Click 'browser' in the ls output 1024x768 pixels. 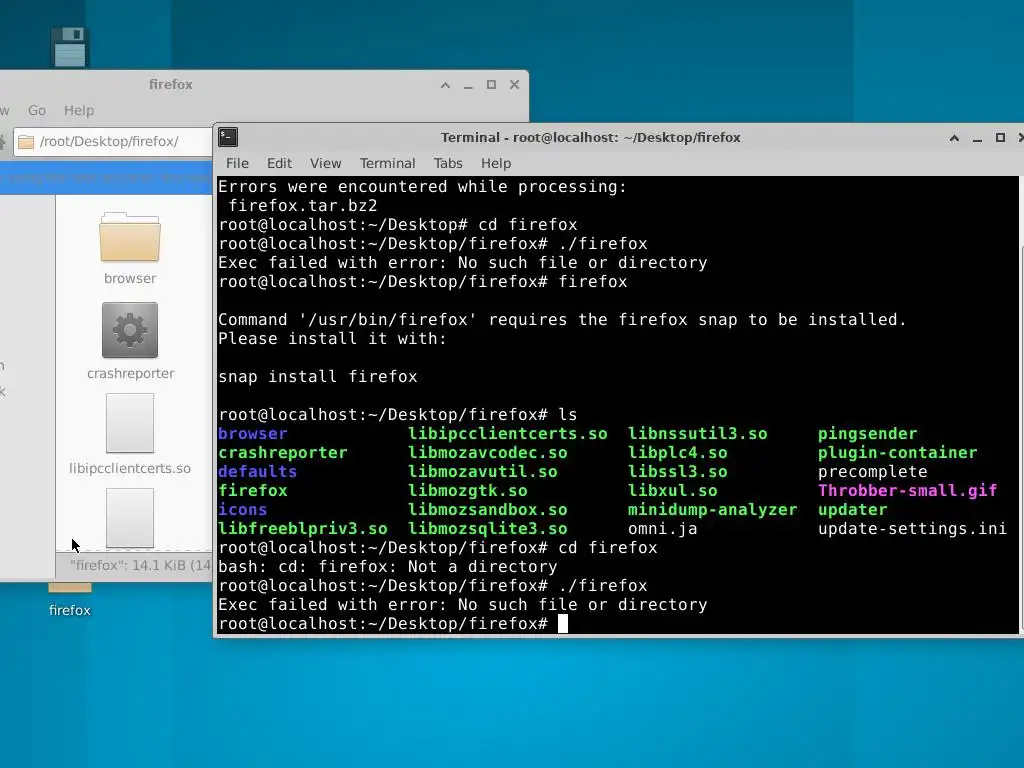253,434
